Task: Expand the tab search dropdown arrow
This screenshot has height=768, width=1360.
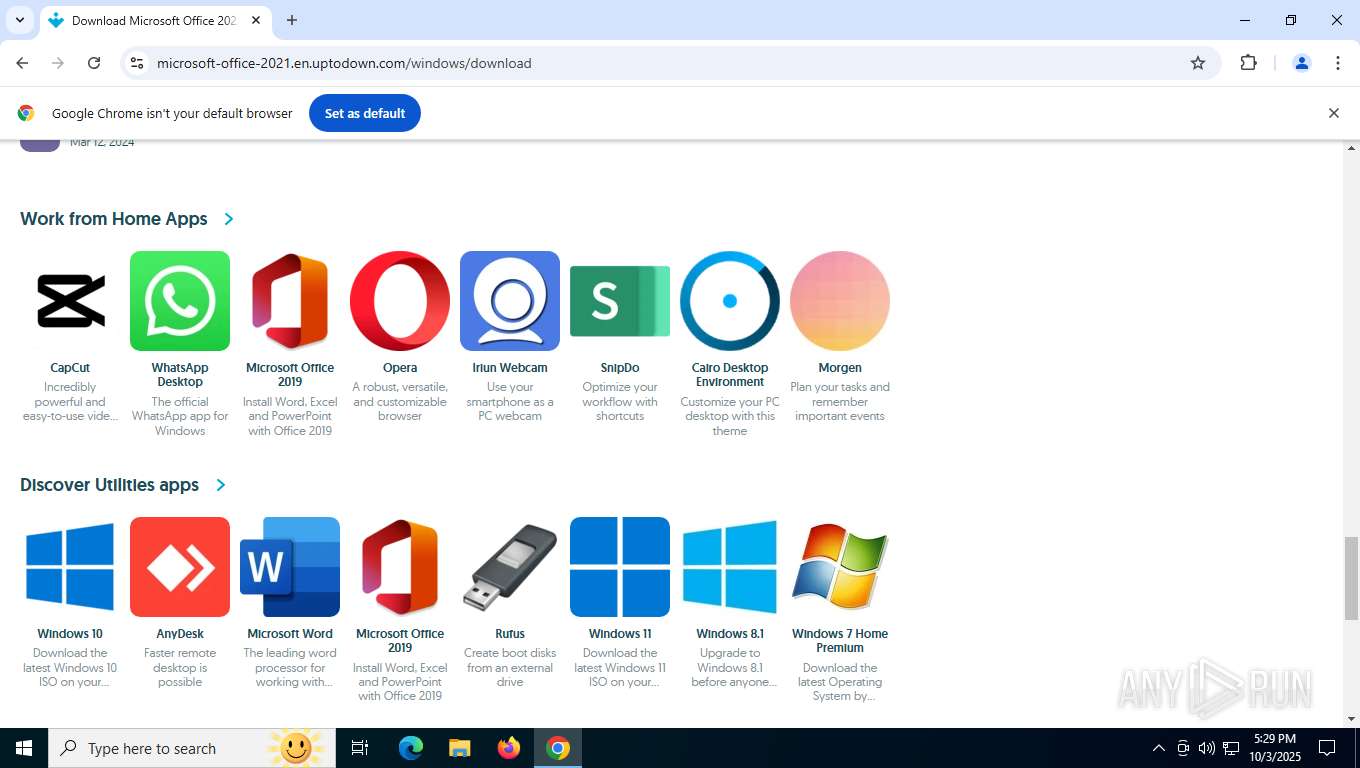Action: (19, 20)
